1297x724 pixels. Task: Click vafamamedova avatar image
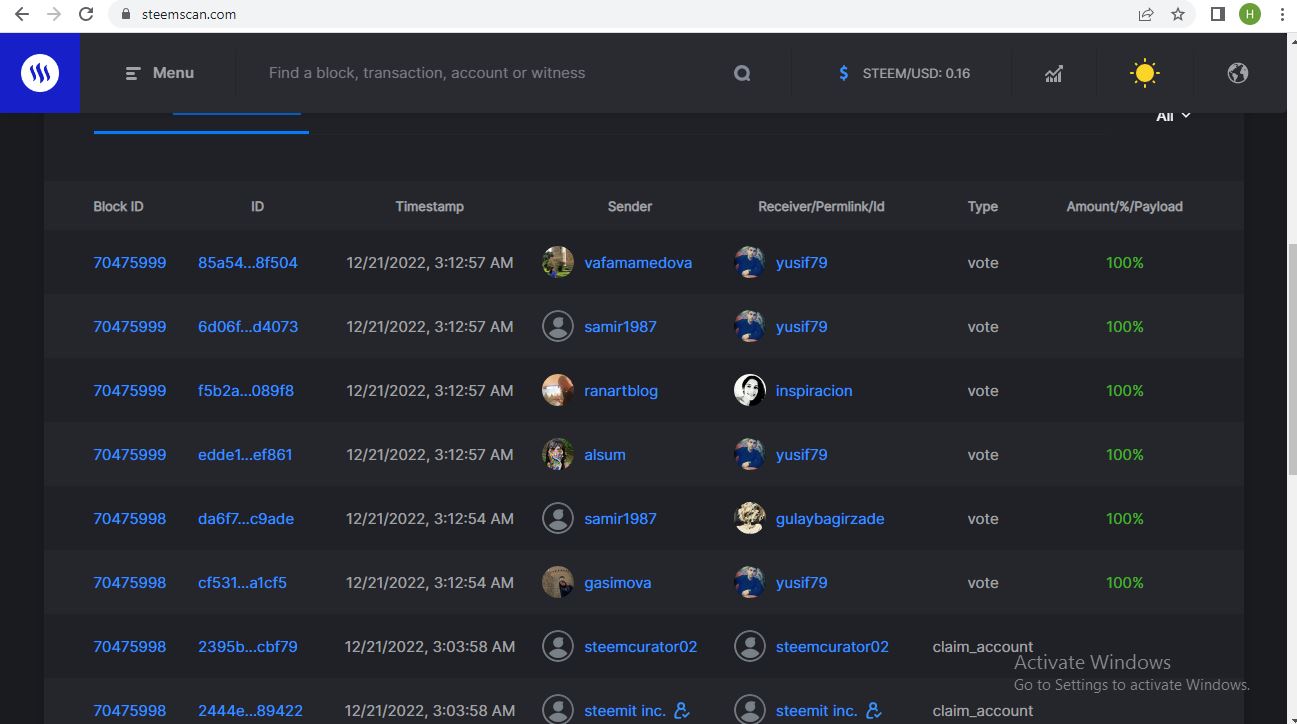point(558,262)
